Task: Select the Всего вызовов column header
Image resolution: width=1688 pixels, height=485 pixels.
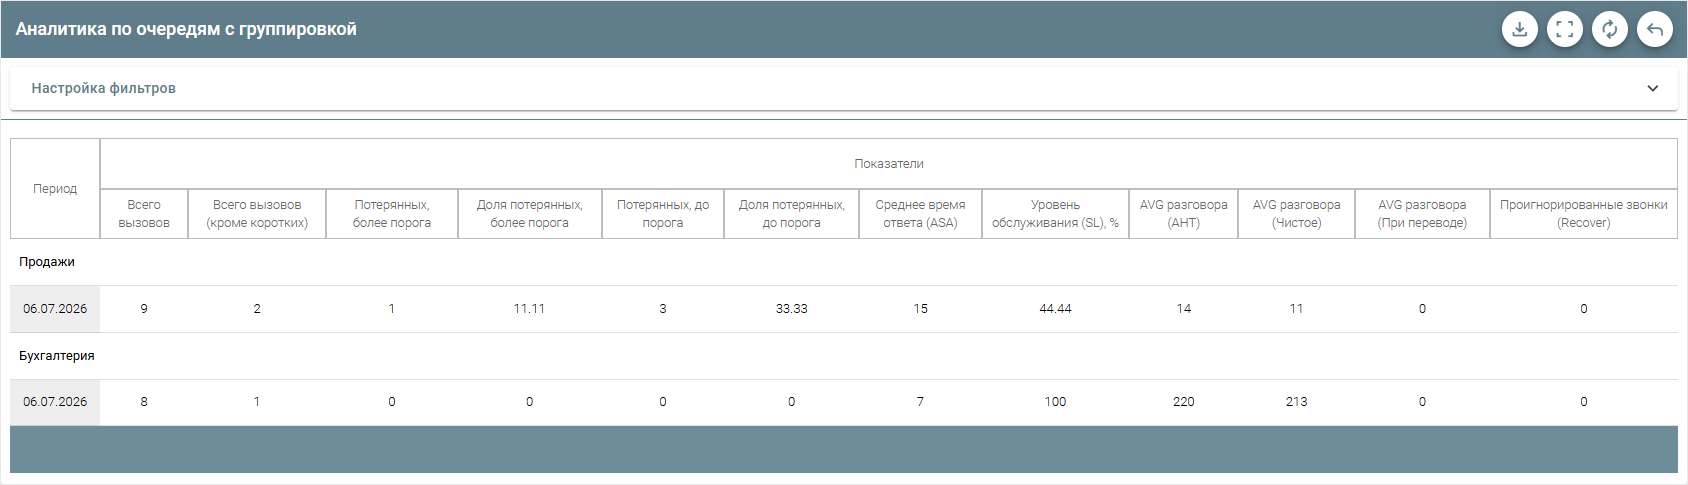Action: coord(144,213)
